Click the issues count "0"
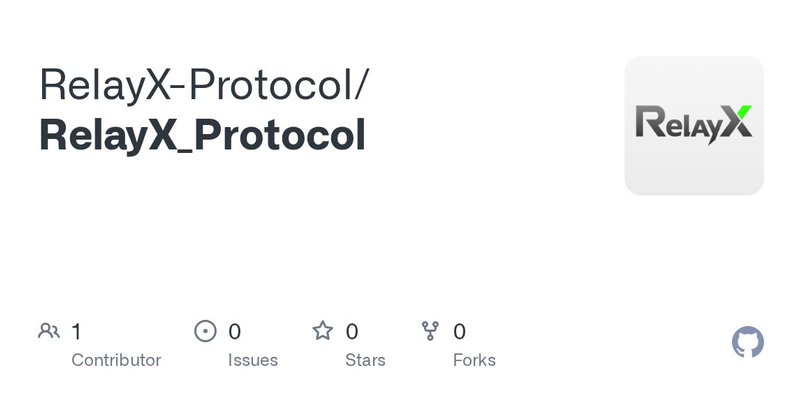Viewport: 800px width, 419px height. click(x=235, y=331)
